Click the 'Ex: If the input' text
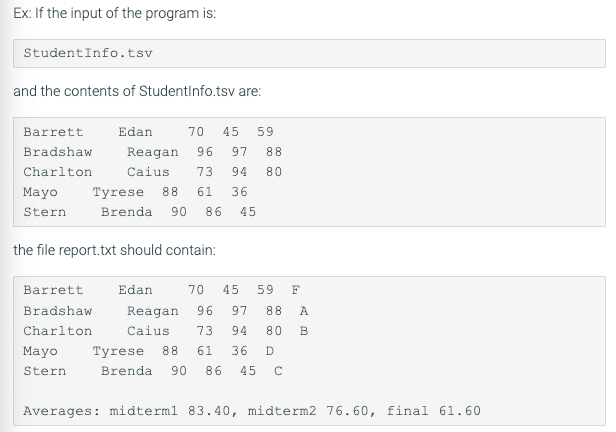Viewport: 616px width, 432px height. coord(114,13)
